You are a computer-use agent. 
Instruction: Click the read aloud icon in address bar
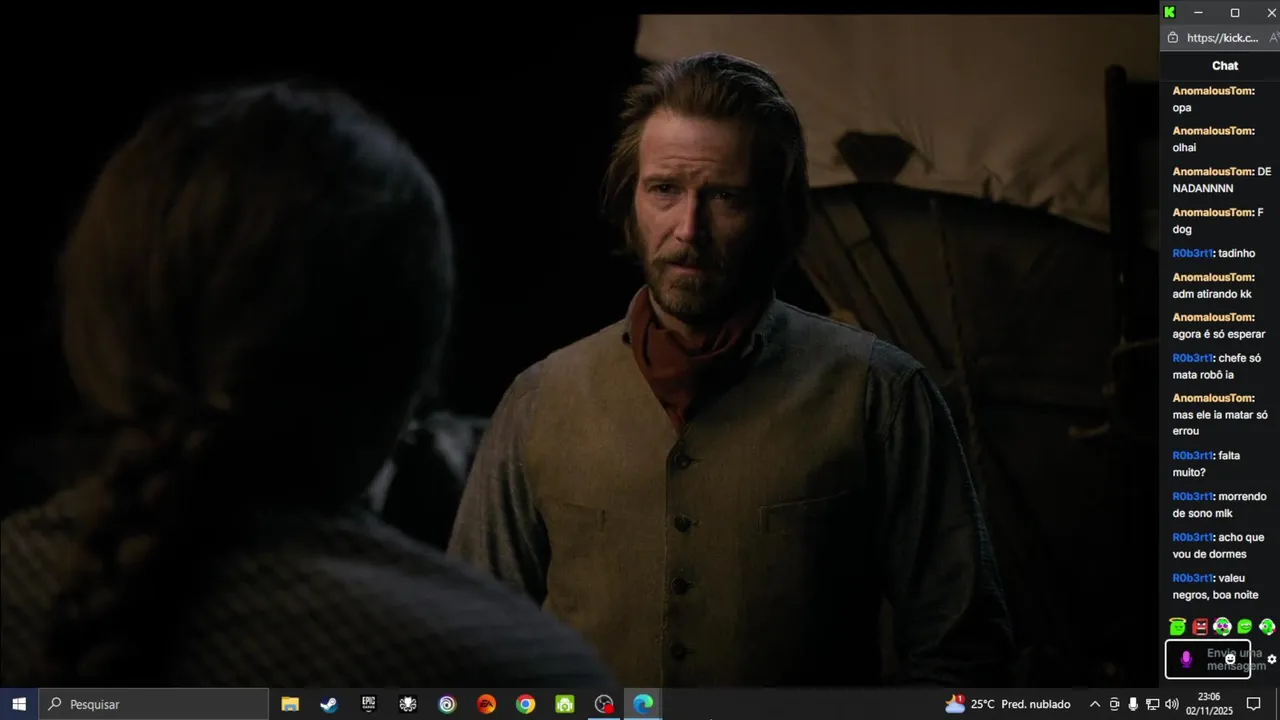coord(1274,38)
